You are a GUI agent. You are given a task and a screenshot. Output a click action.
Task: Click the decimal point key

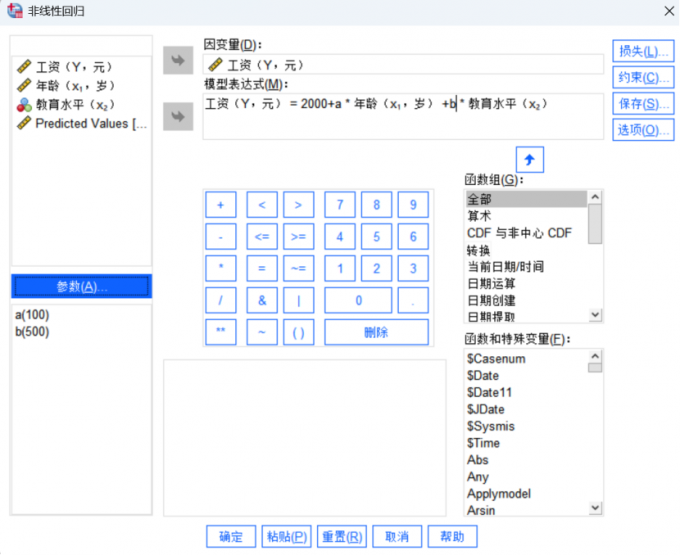(x=413, y=300)
